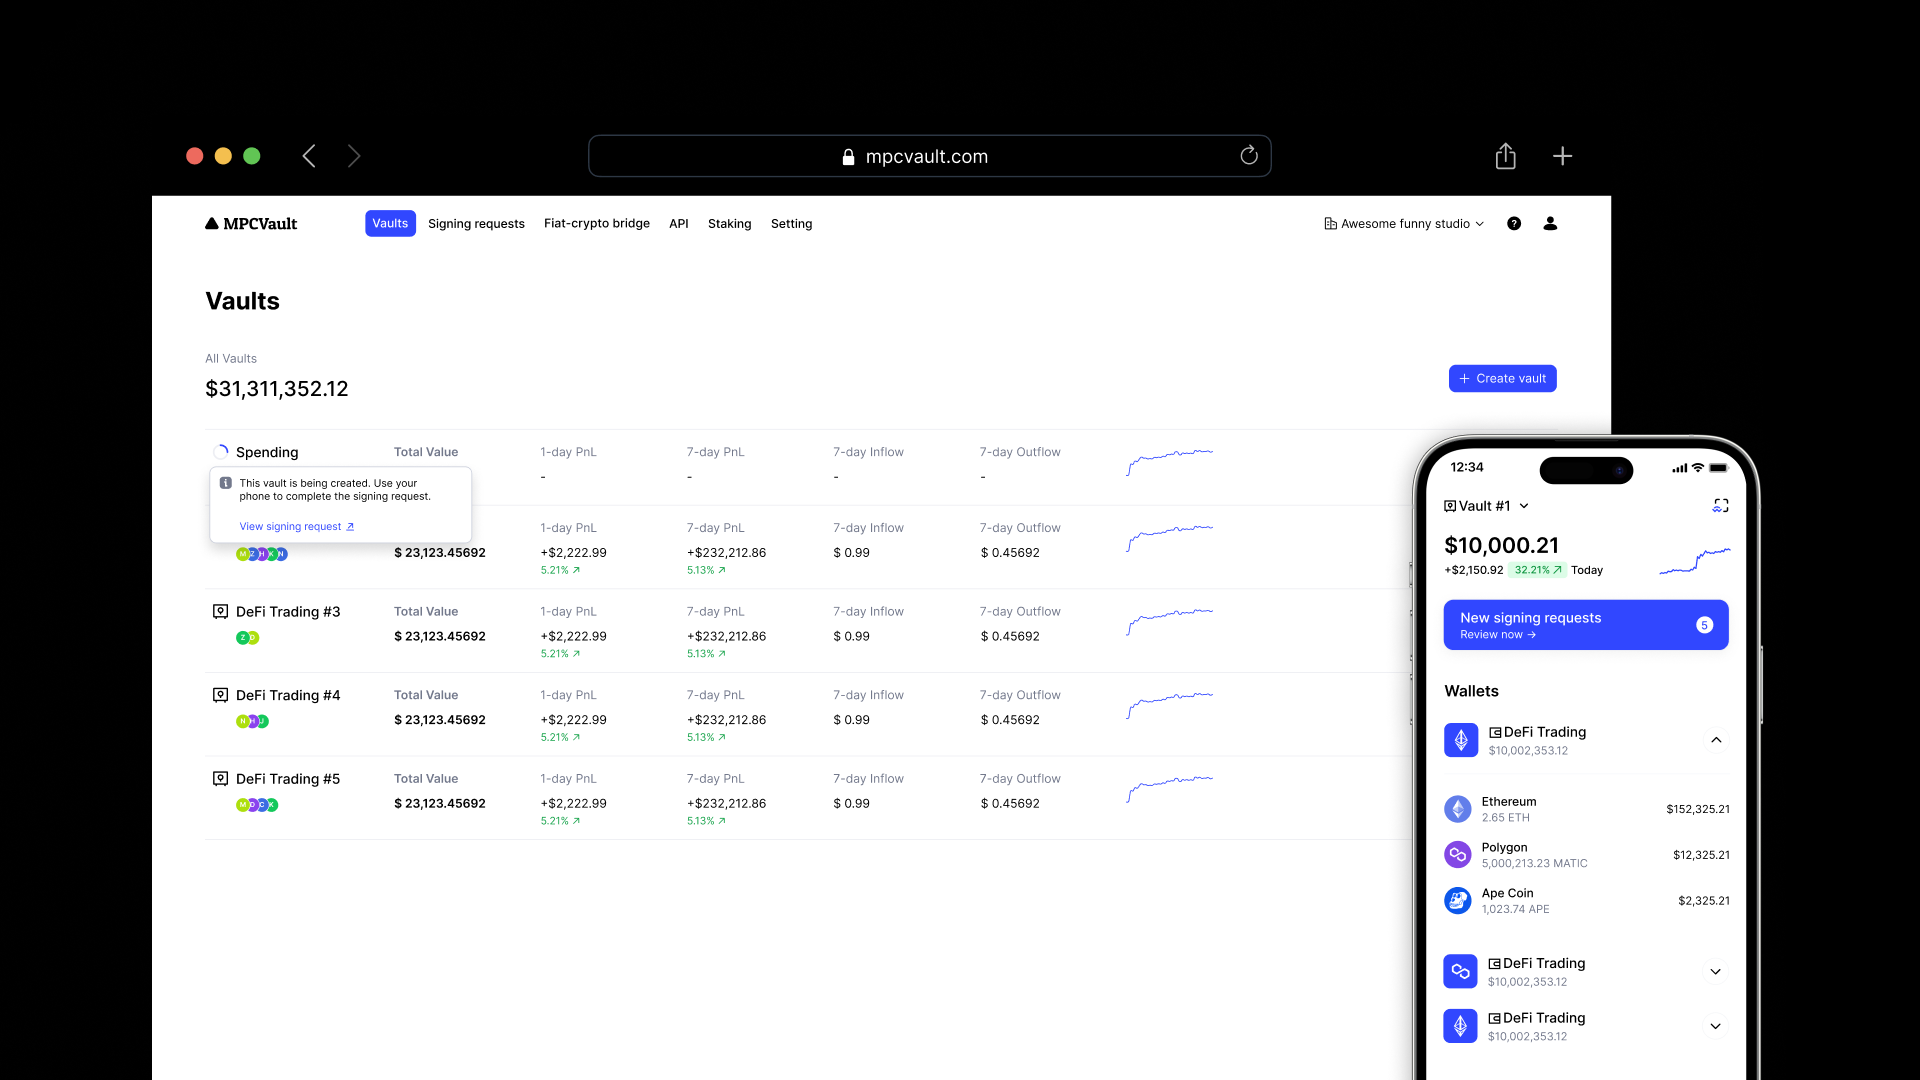Open the Awesome funny studio workspace dropdown
Screen dimensions: 1920x1080
tap(1404, 223)
